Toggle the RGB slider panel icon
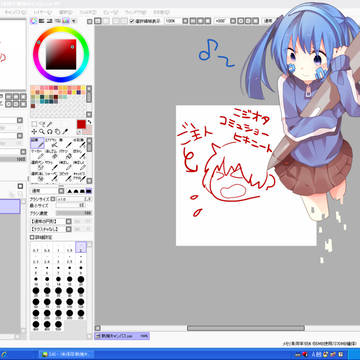Viewport: 360px width, 360px height. coord(42,21)
